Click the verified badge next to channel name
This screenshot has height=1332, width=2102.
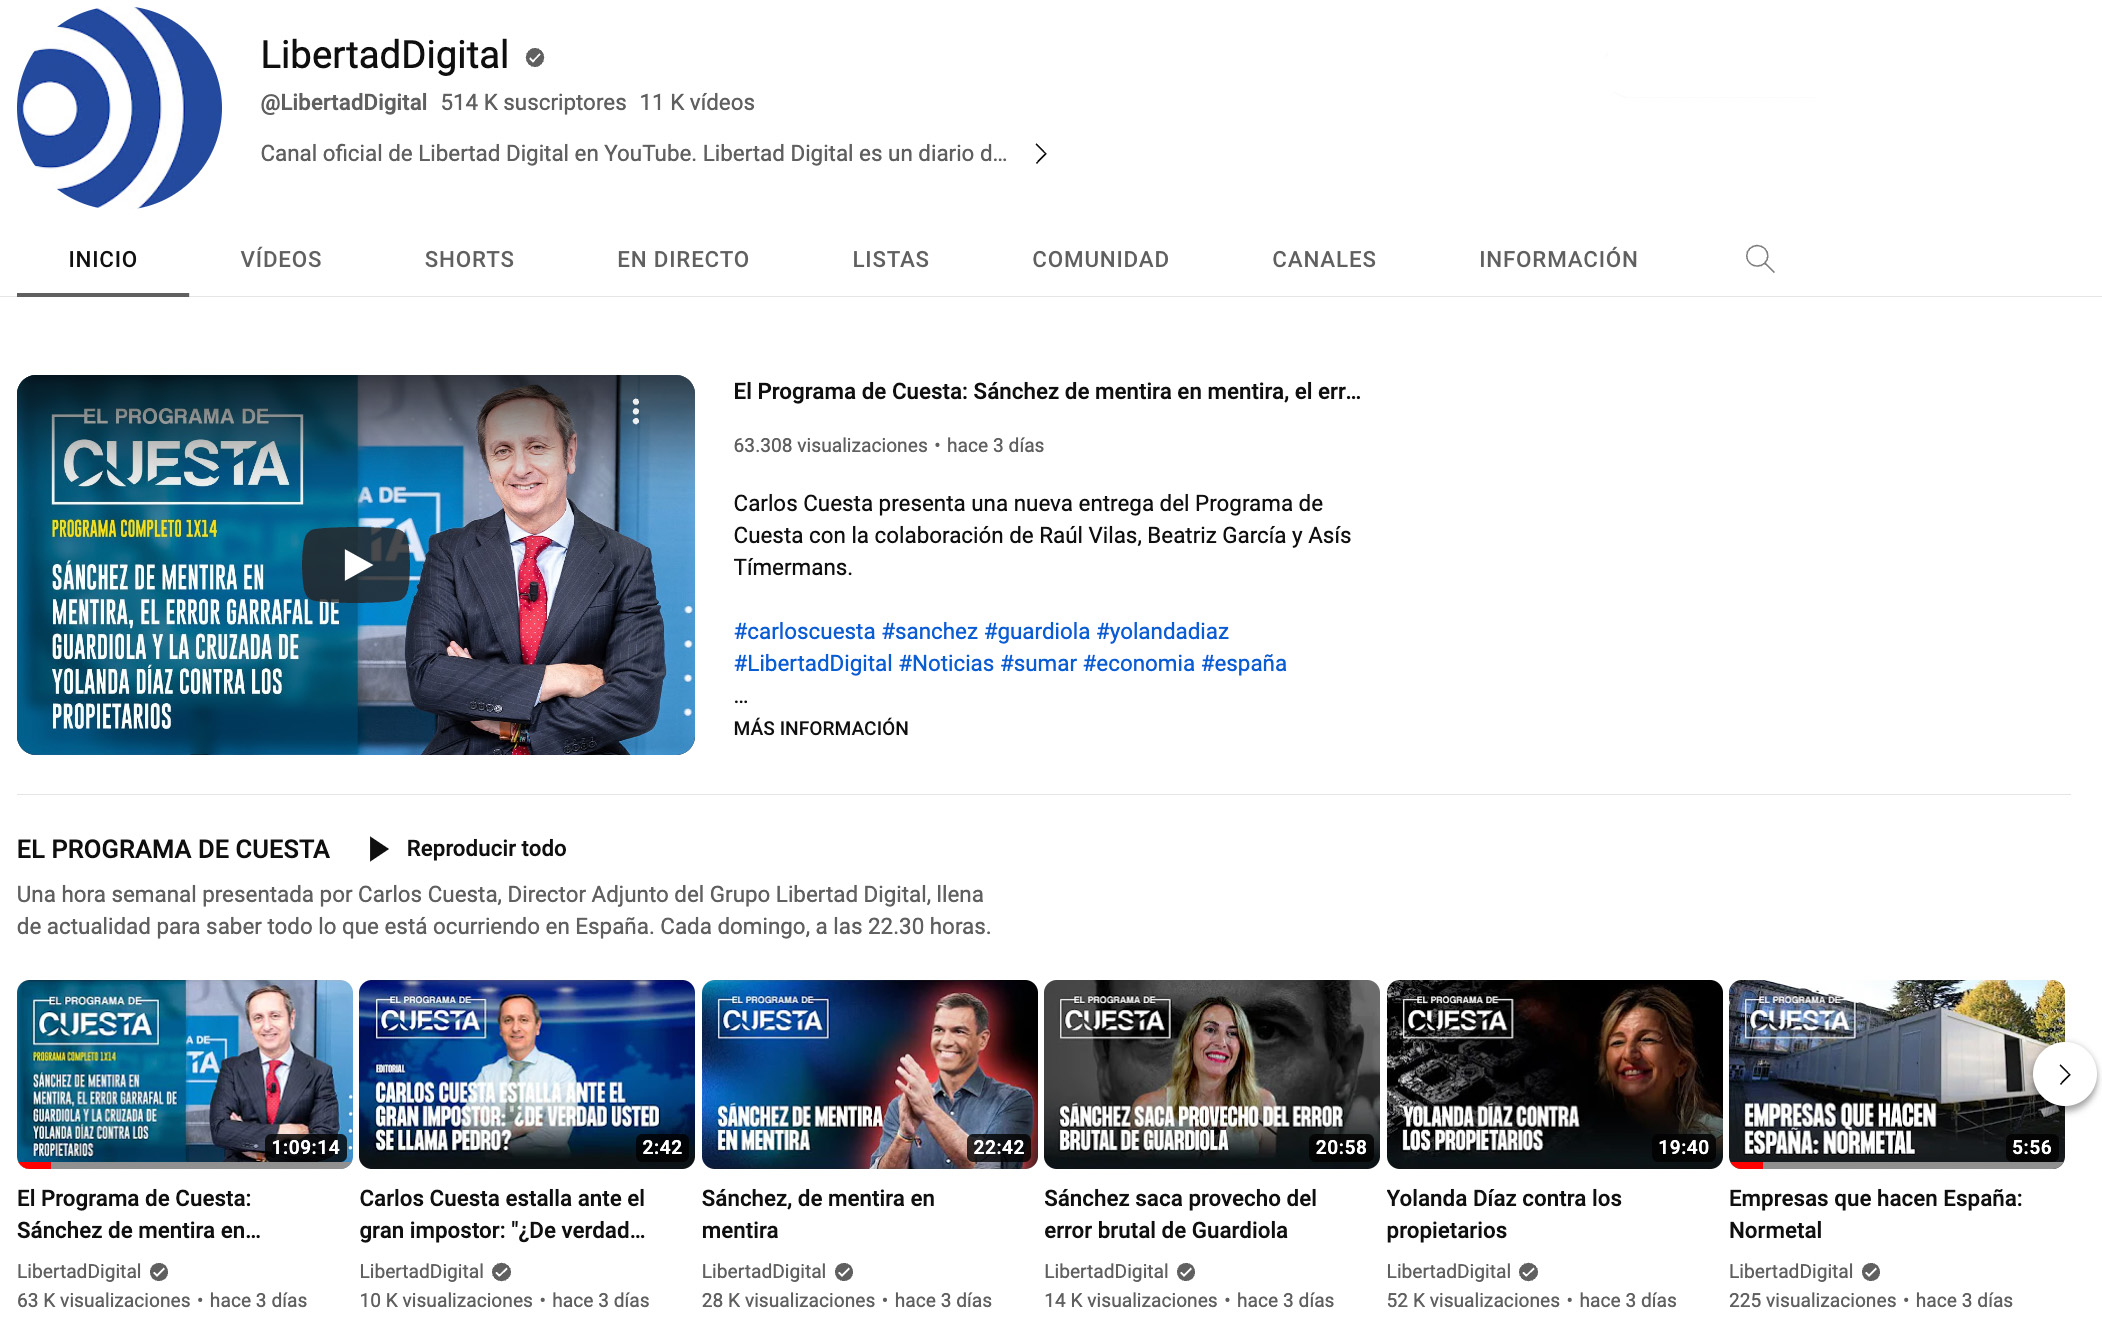(535, 58)
